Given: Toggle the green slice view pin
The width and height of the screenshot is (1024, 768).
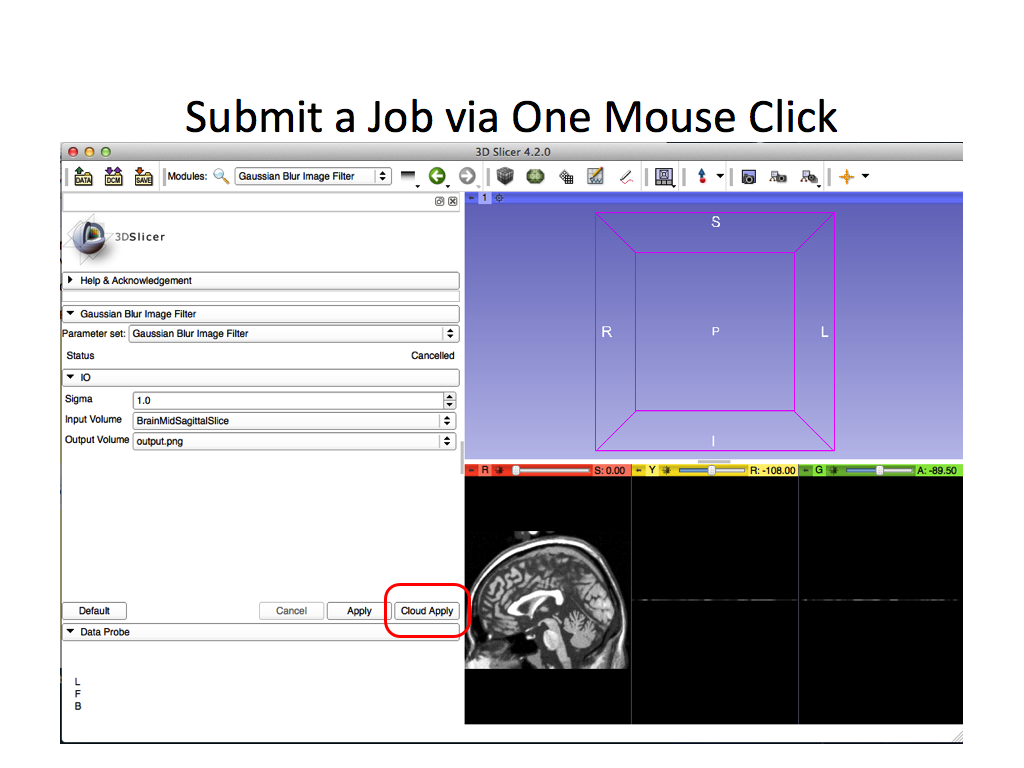Looking at the screenshot, I should coord(805,470).
